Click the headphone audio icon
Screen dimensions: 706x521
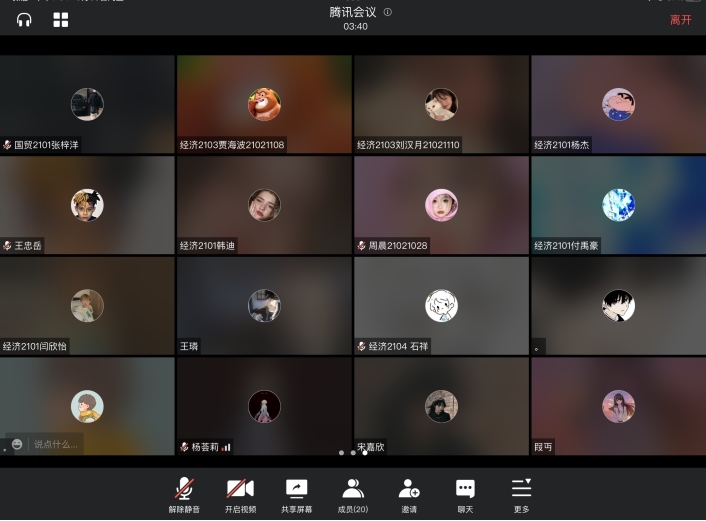click(24, 19)
